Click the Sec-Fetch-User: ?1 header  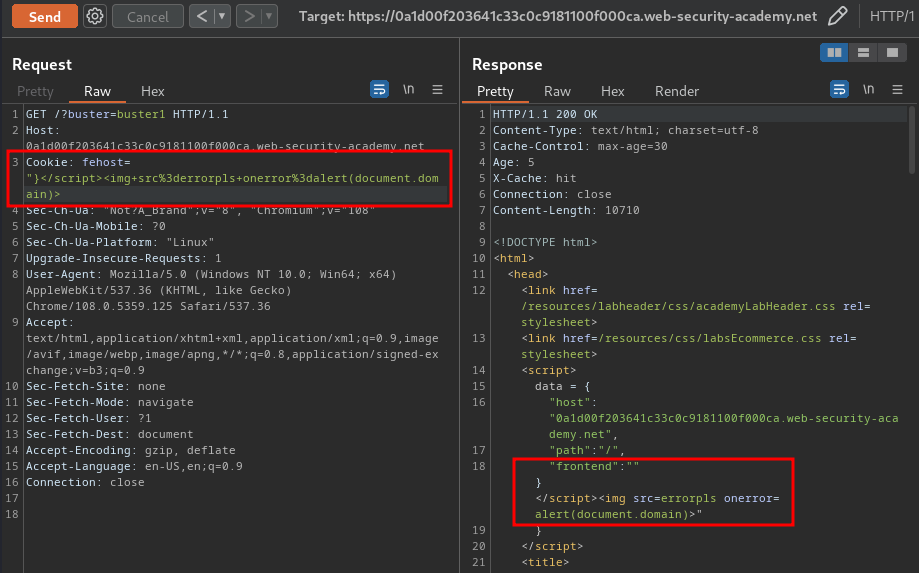[89, 418]
